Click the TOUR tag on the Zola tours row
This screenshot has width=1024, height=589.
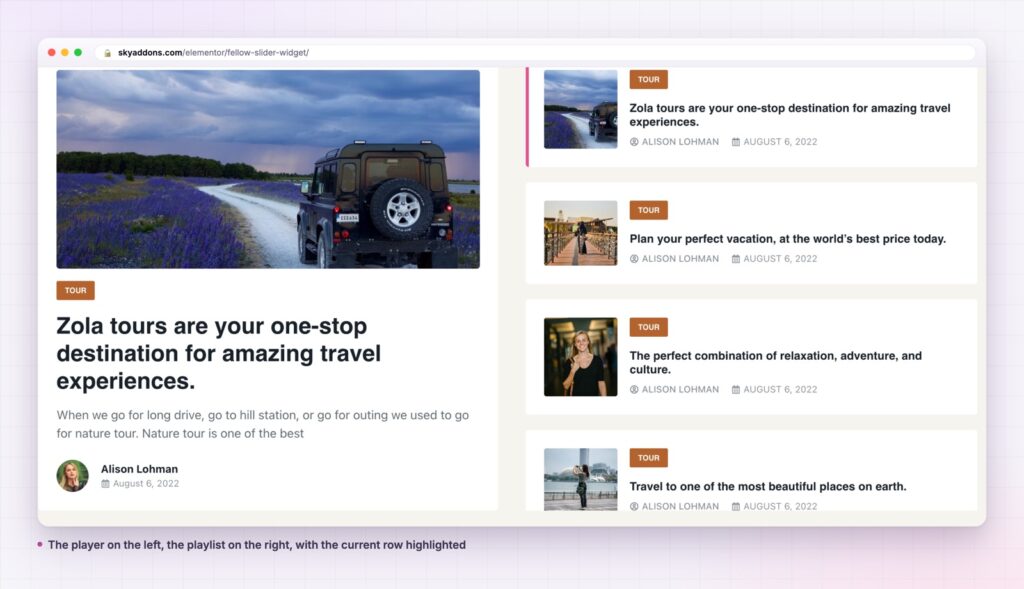(x=648, y=80)
